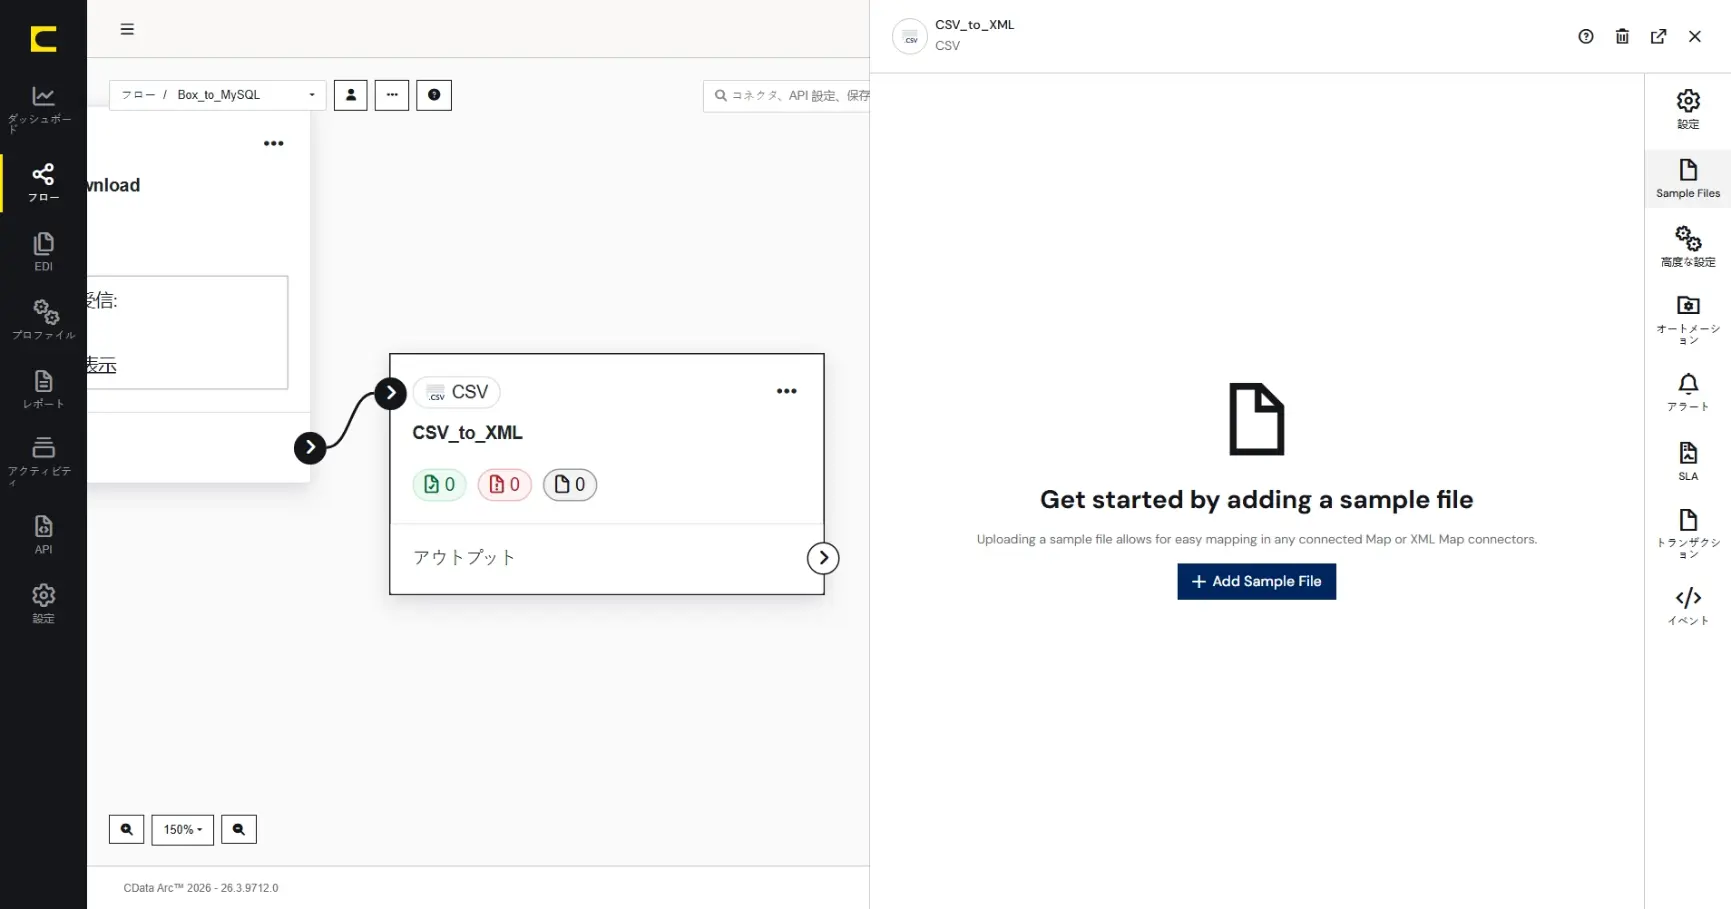Screen dimensions: 1731x909
Task: Switch to the 設定 tab in the connector panel
Action: coord(1688,110)
